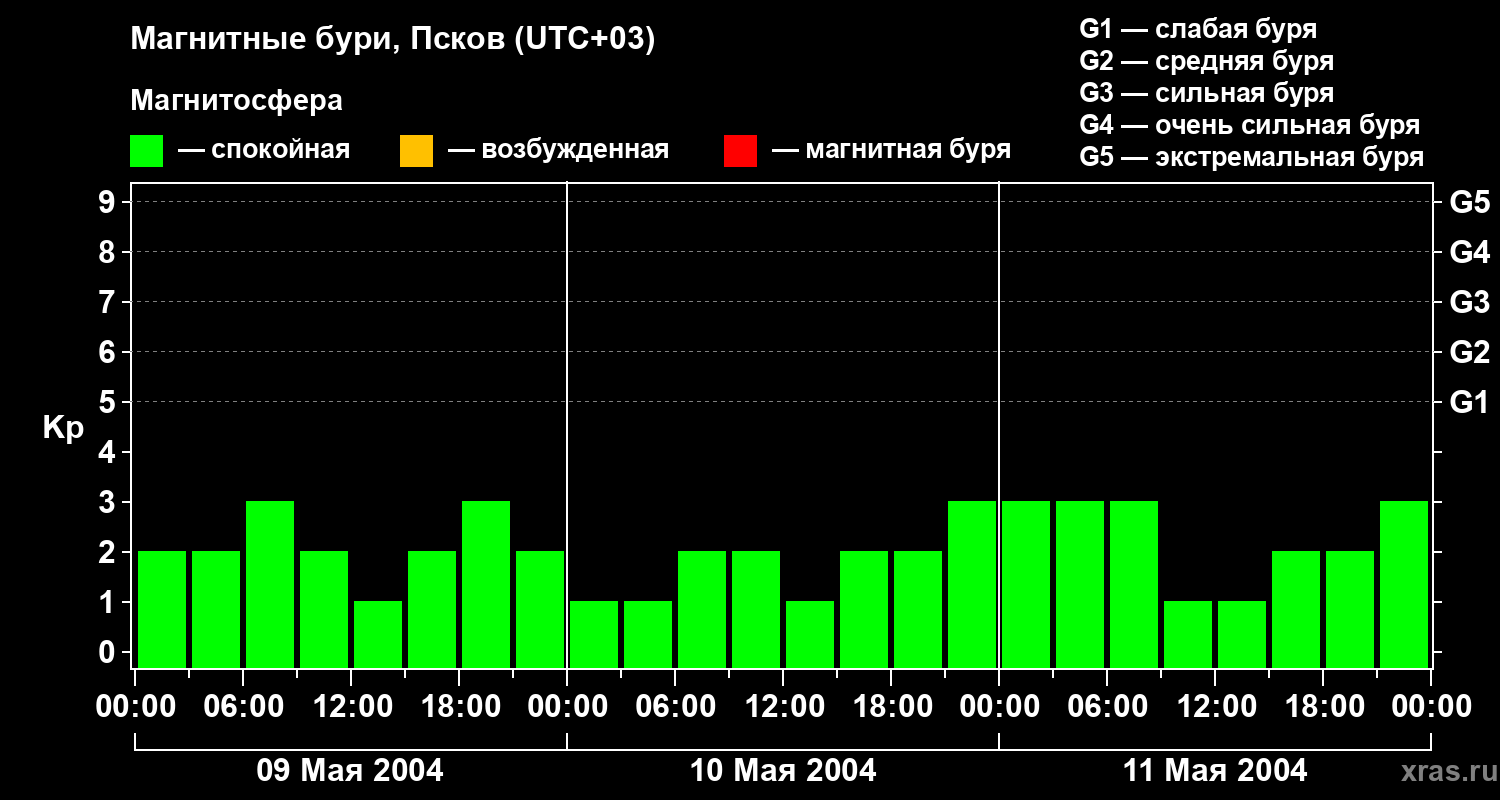Click the last bar on 11 May
This screenshot has height=800, width=1500.
(x=1404, y=584)
